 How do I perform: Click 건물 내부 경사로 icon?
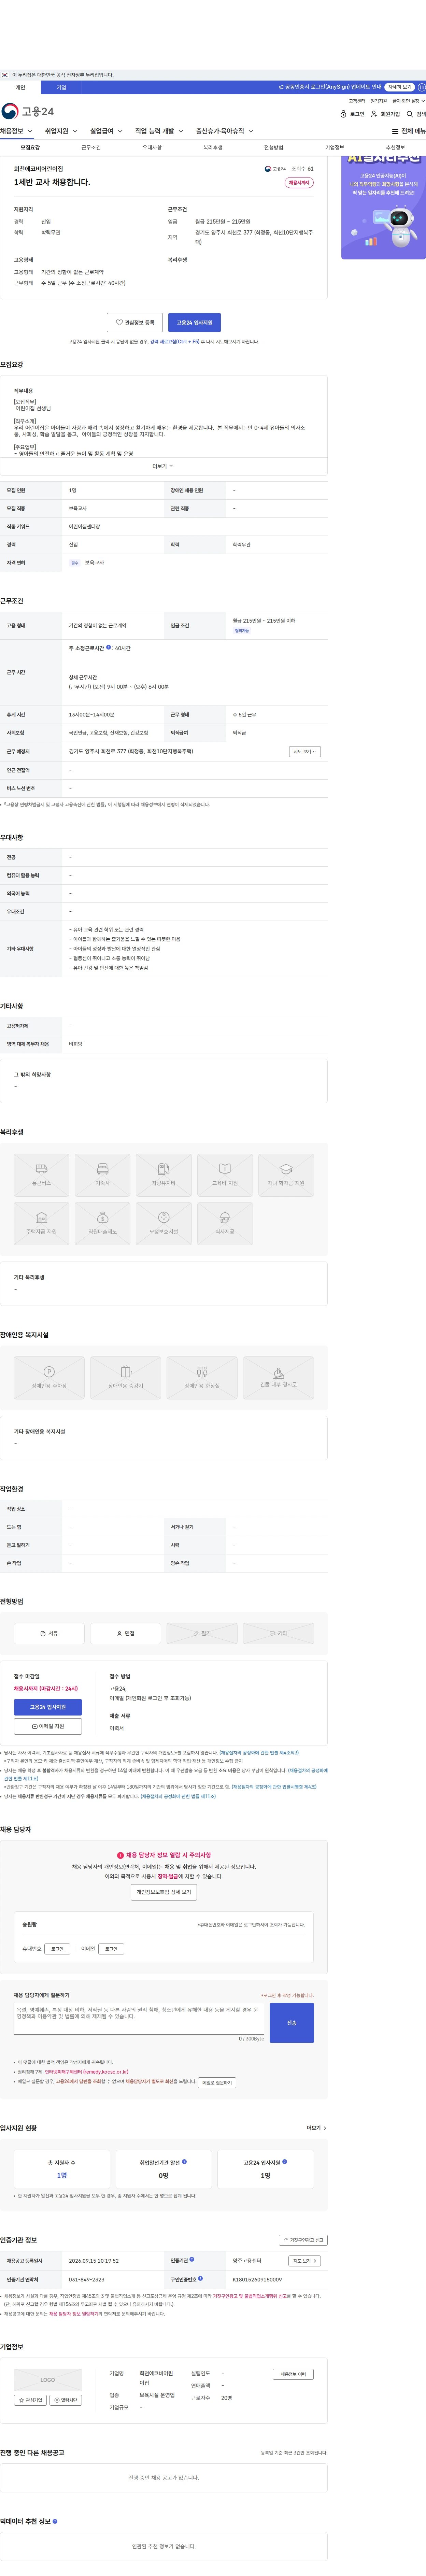[278, 1378]
